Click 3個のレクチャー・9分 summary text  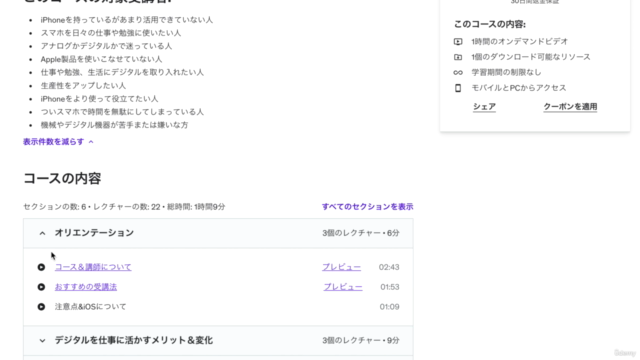pyautogui.click(x=361, y=340)
